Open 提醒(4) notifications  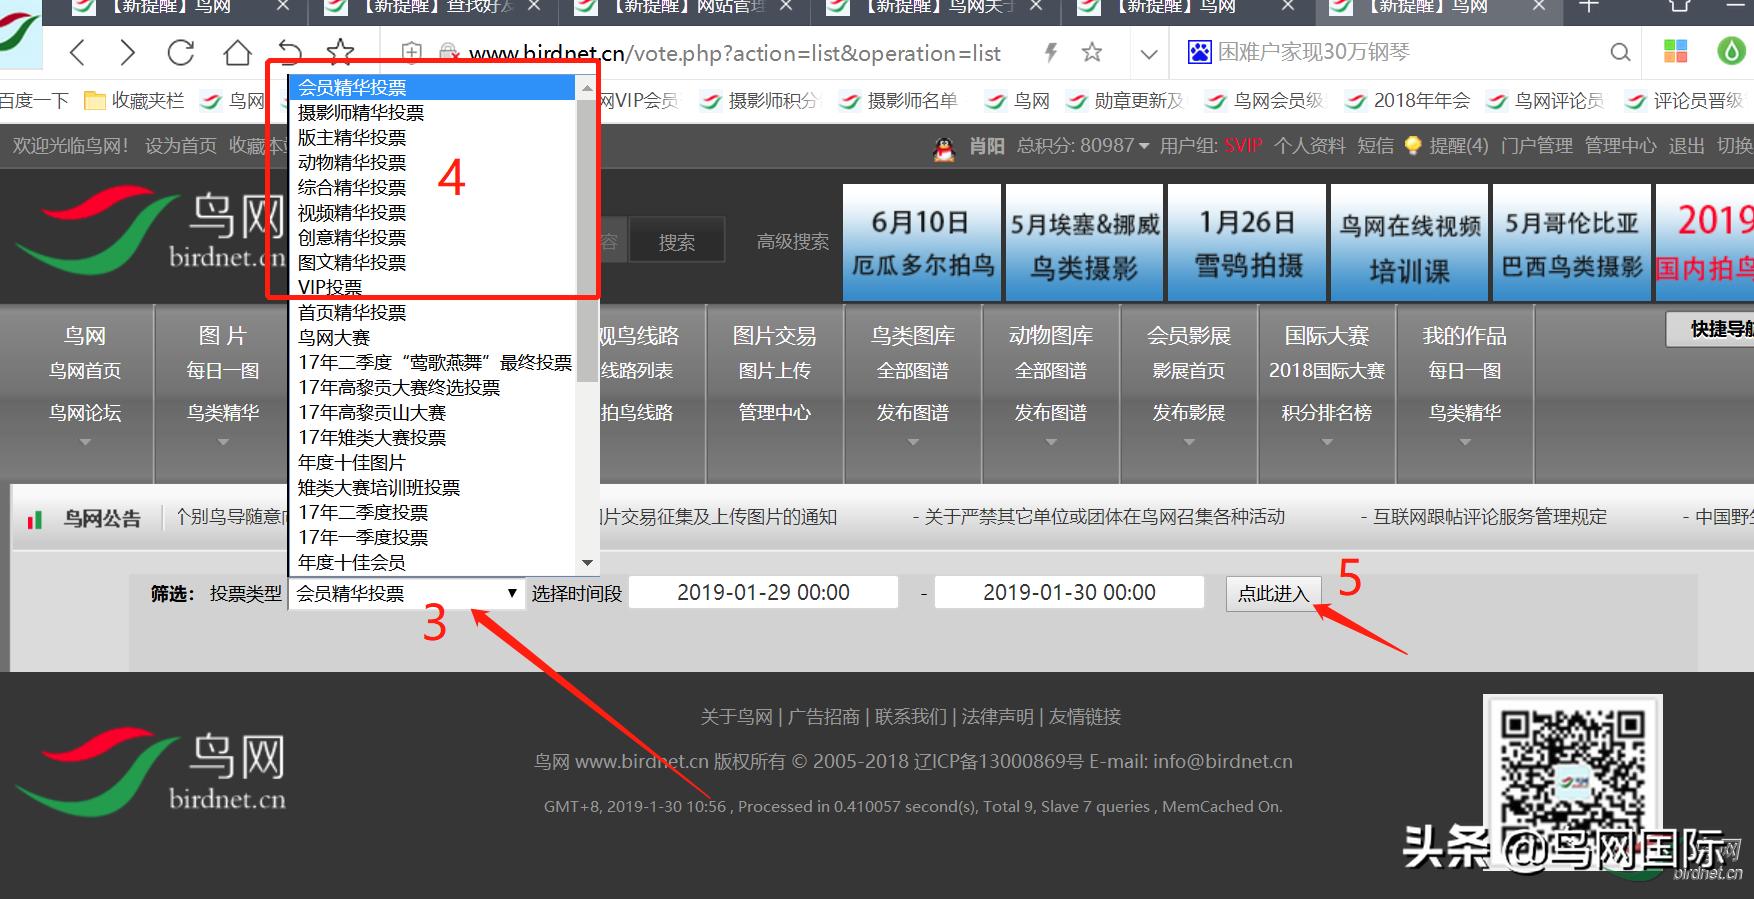[x=1458, y=146]
